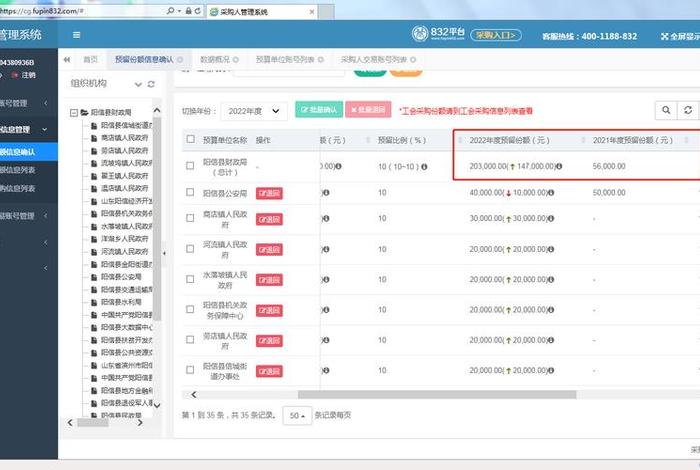Tick the checkbox for 水落坡镇人民政府 row
Viewport: 700px width, 470px height.
pos(190,279)
